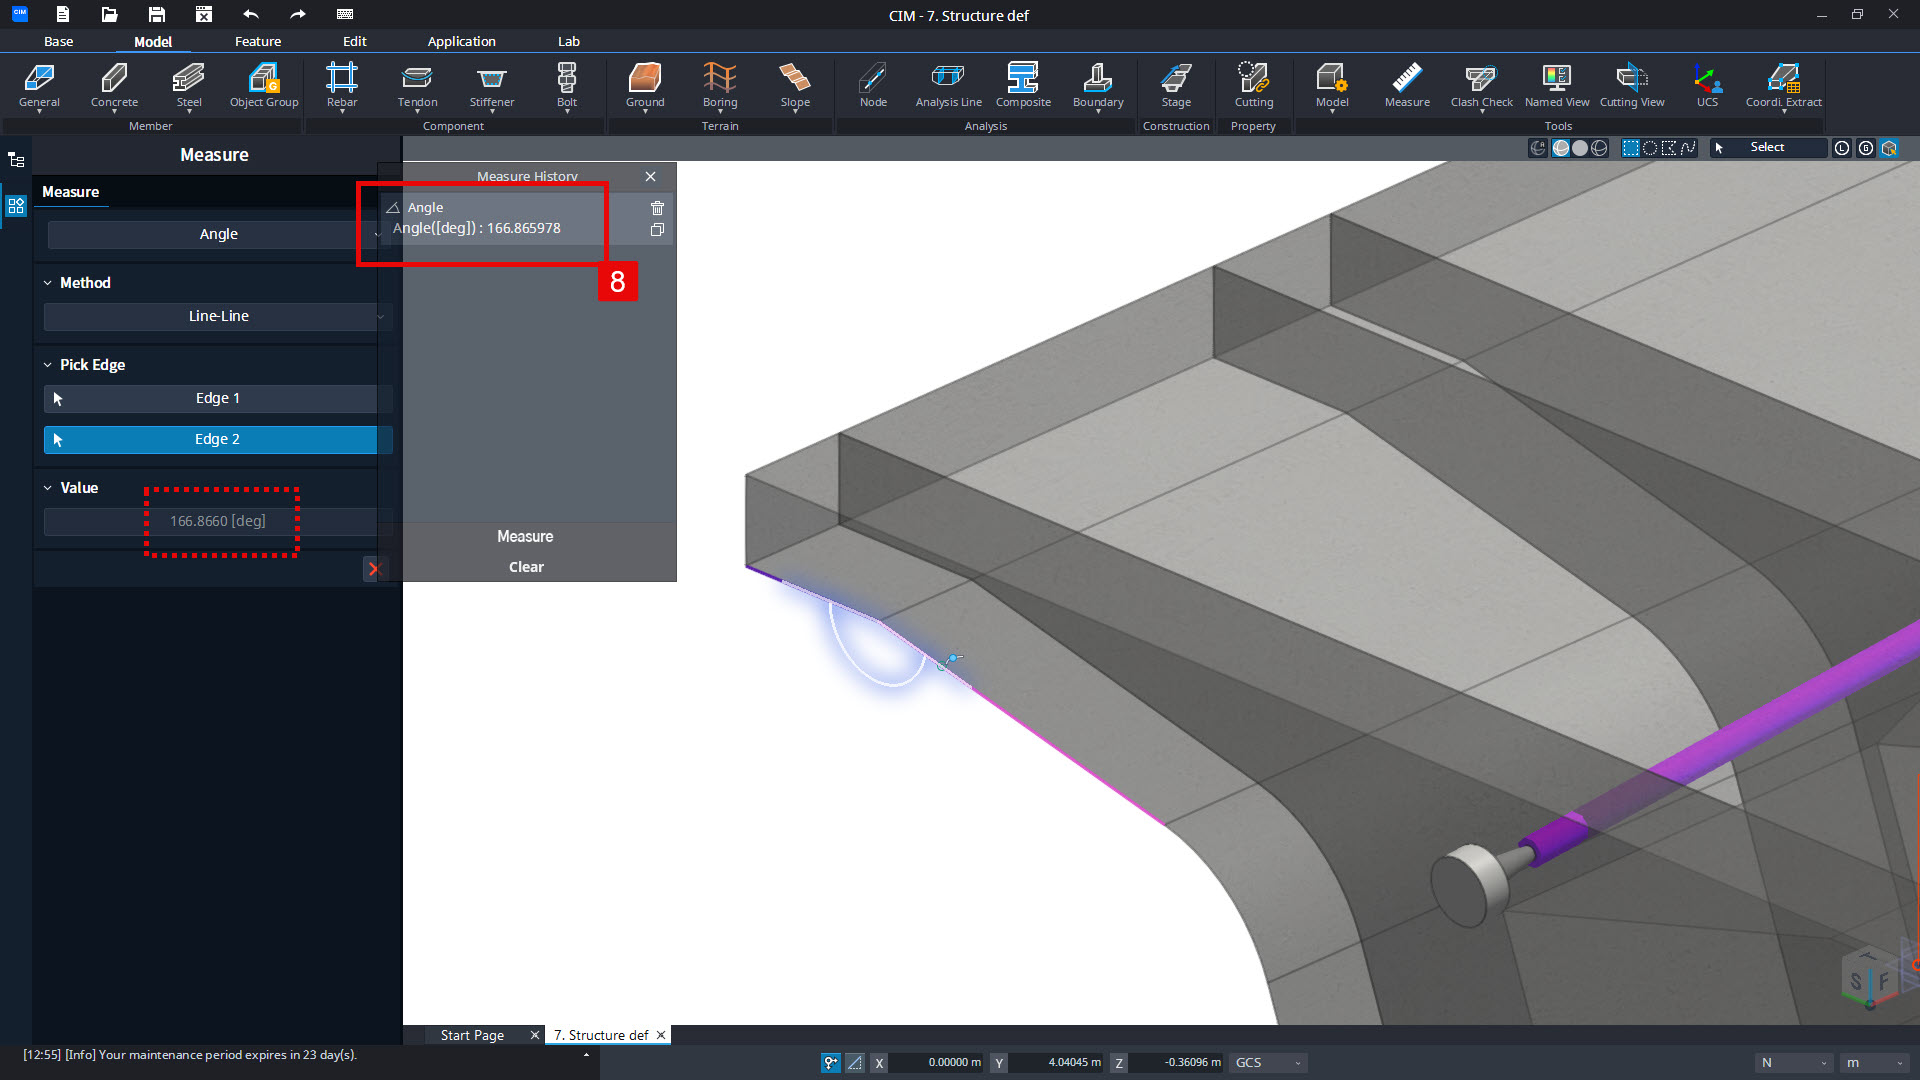Open the GCS coordinate system dropdown
This screenshot has width=1920, height=1080.
point(1268,1063)
